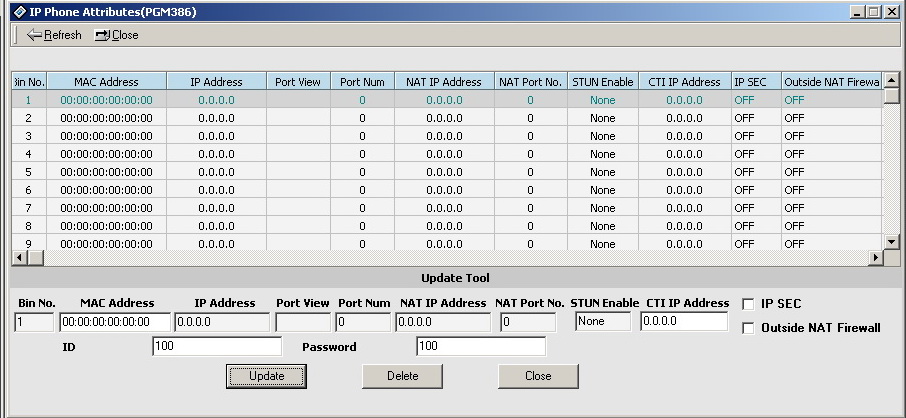Click the ID input field

[x=217, y=346]
